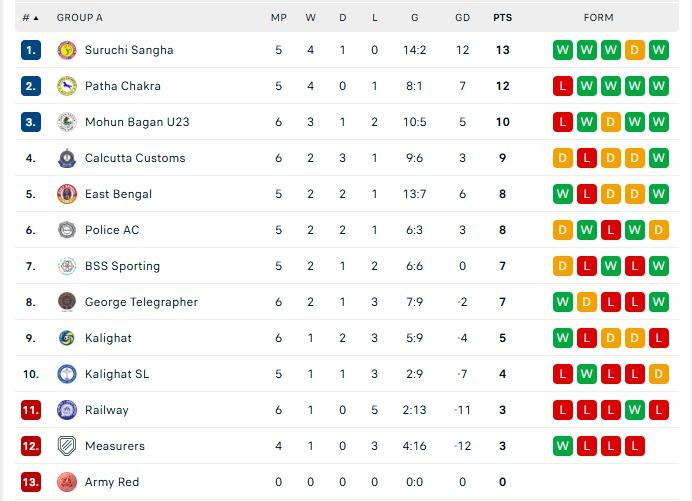
Task: Click the Kalighat SL team name
Action: 117,374
